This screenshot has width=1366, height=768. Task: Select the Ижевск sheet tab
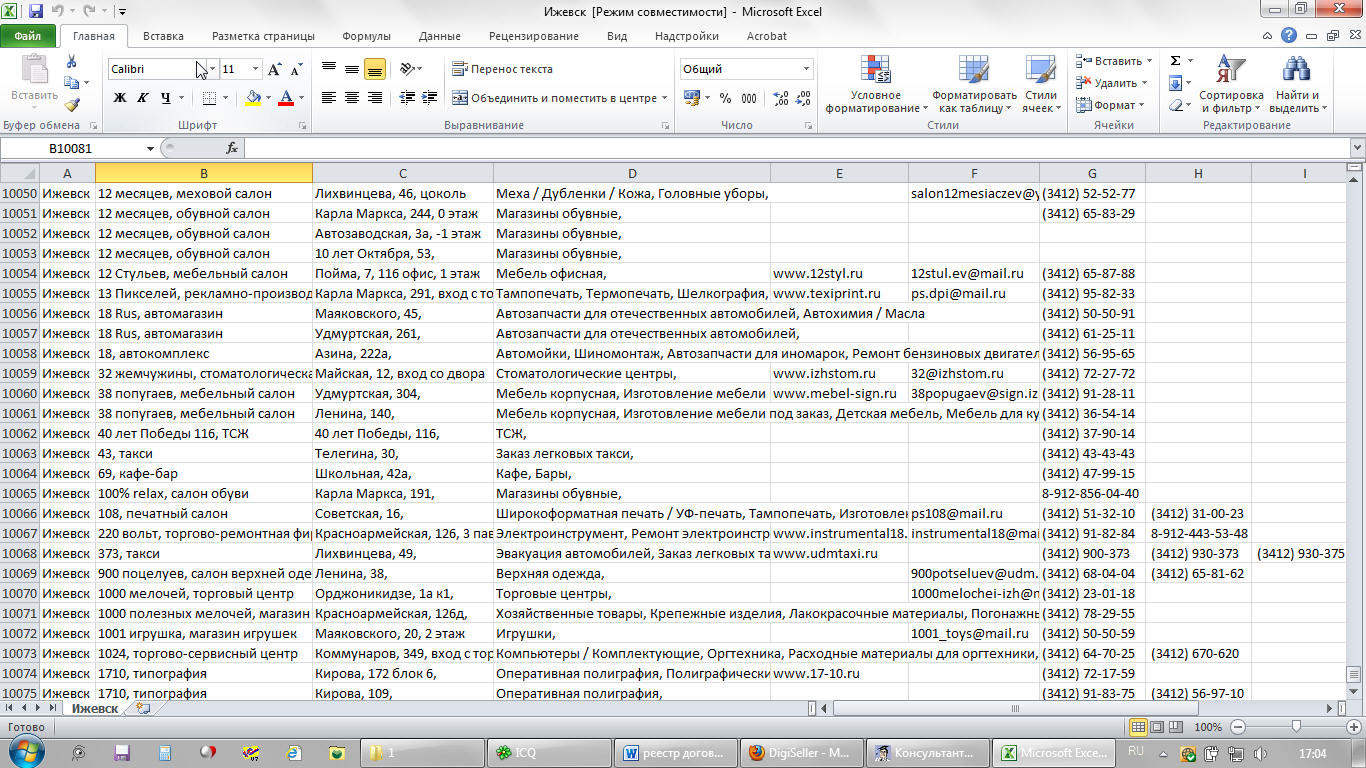coord(95,708)
